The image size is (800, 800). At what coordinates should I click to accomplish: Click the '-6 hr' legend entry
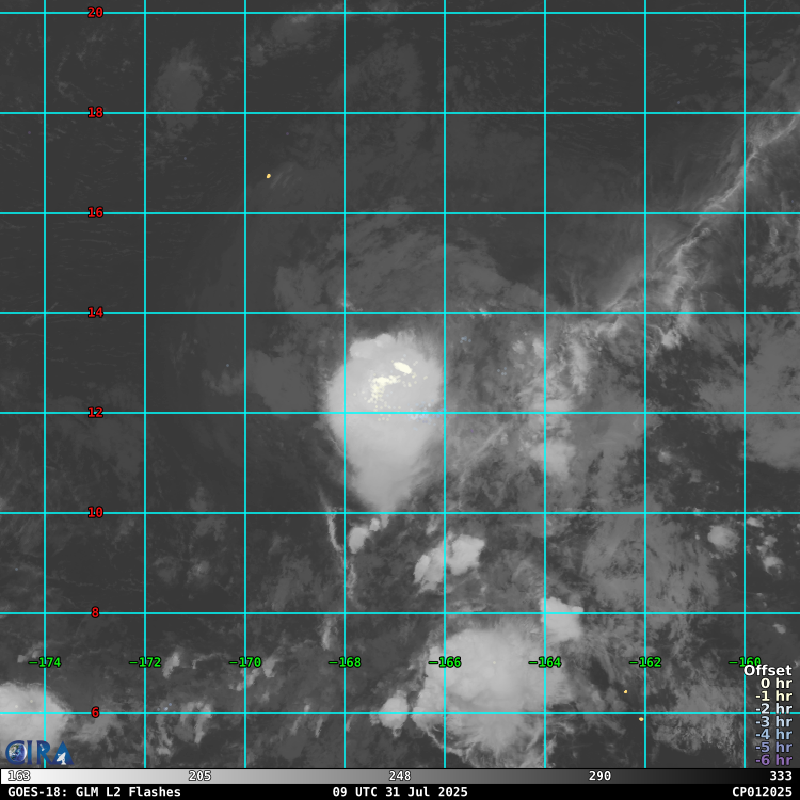(x=773, y=760)
